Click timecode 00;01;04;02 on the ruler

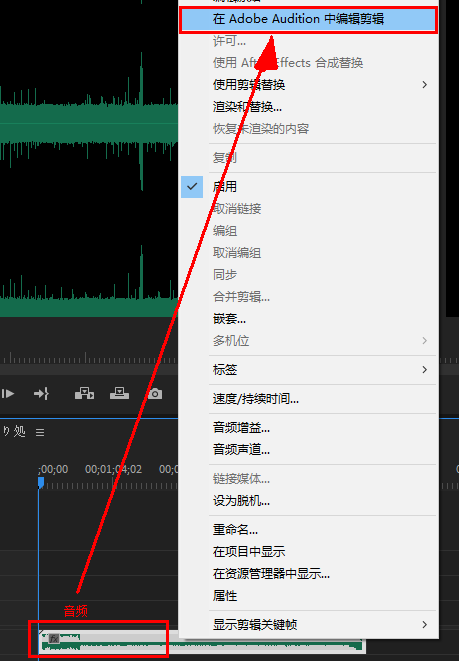113,469
